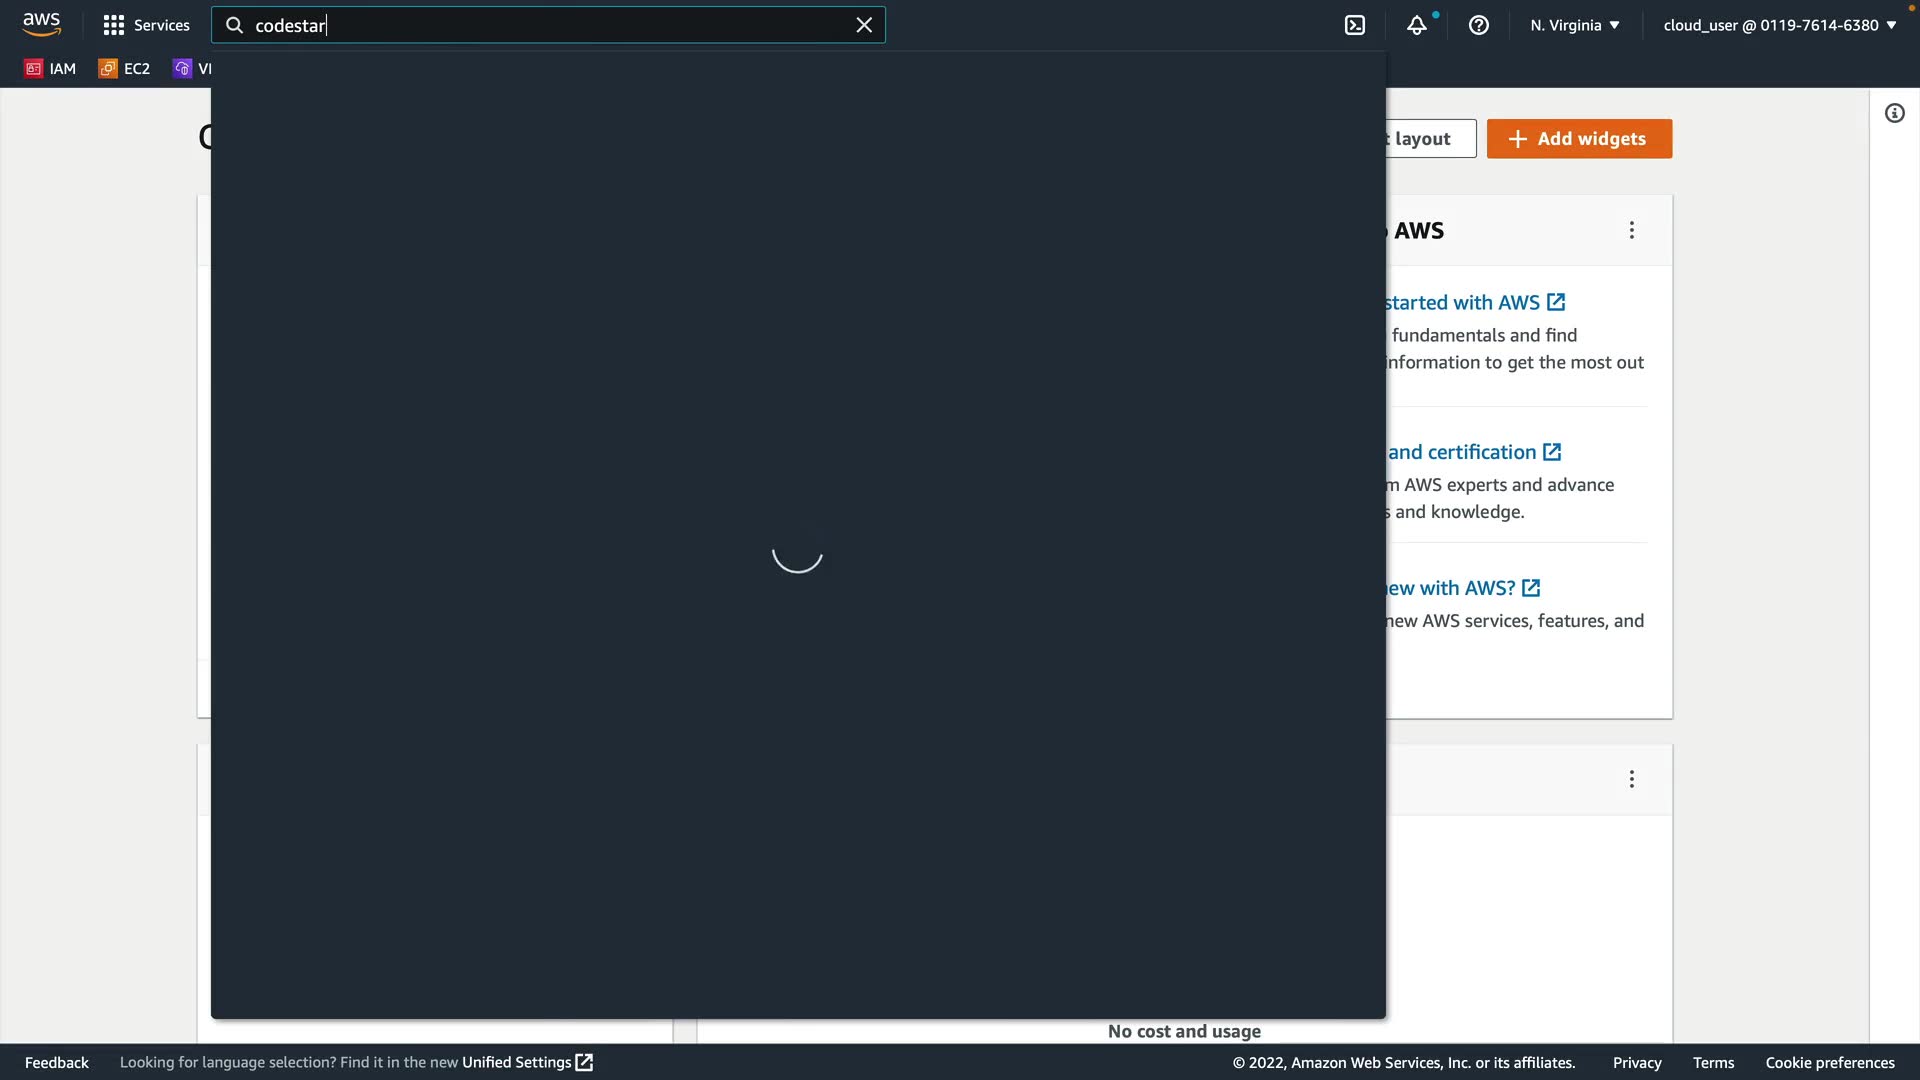1920x1080 pixels.
Task: Open the info panel icon at right
Action: 1894,113
